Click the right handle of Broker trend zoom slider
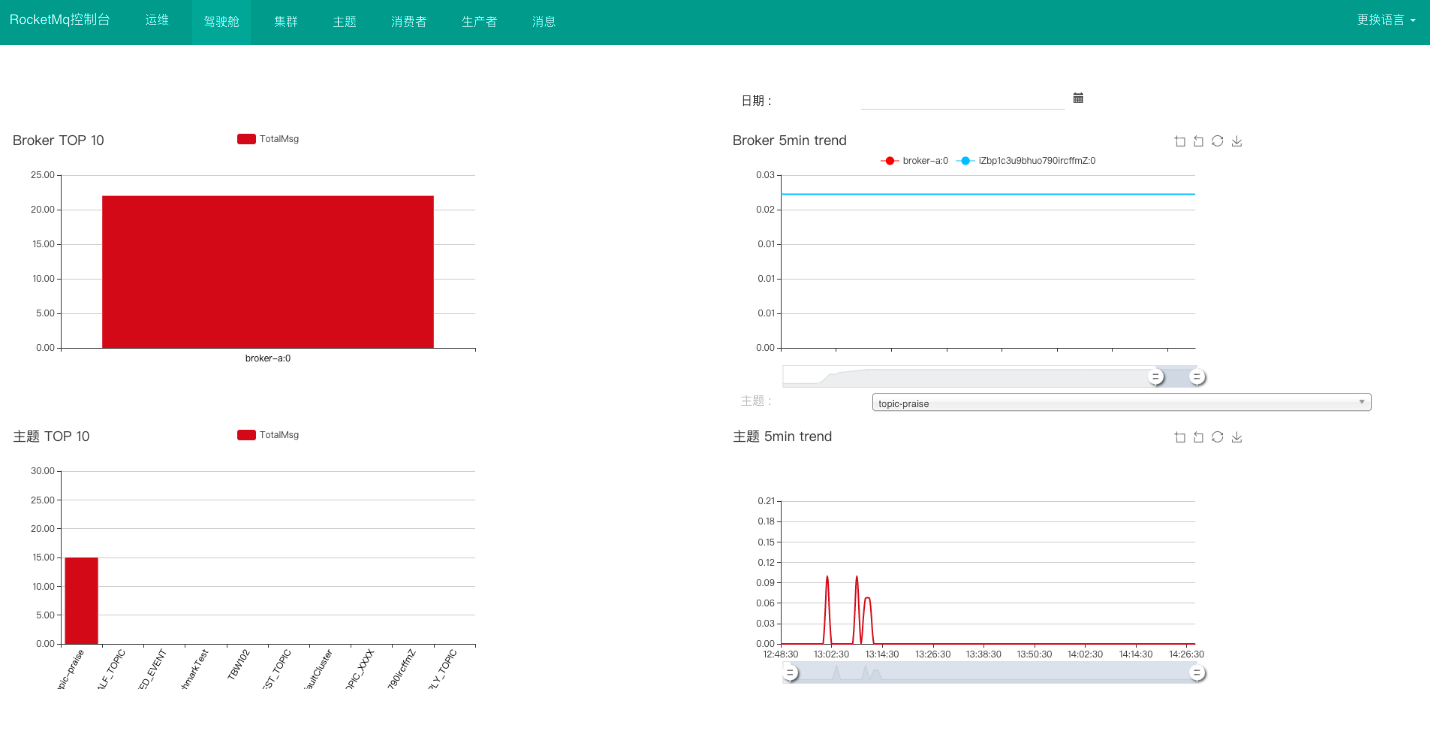 [x=1197, y=377]
